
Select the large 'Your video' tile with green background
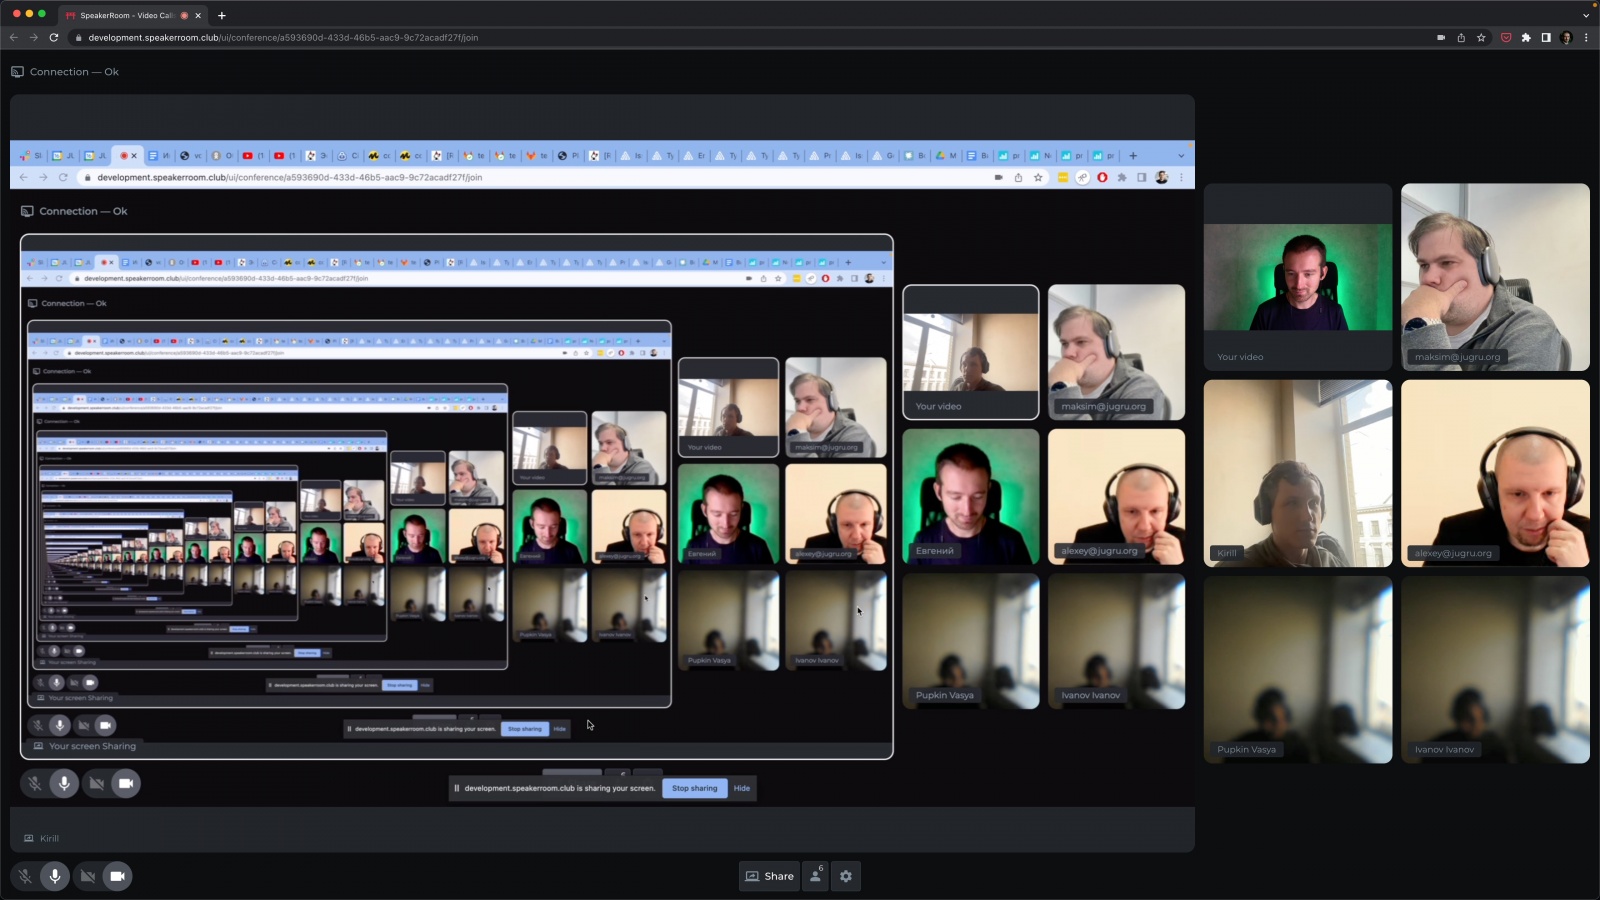(1298, 277)
